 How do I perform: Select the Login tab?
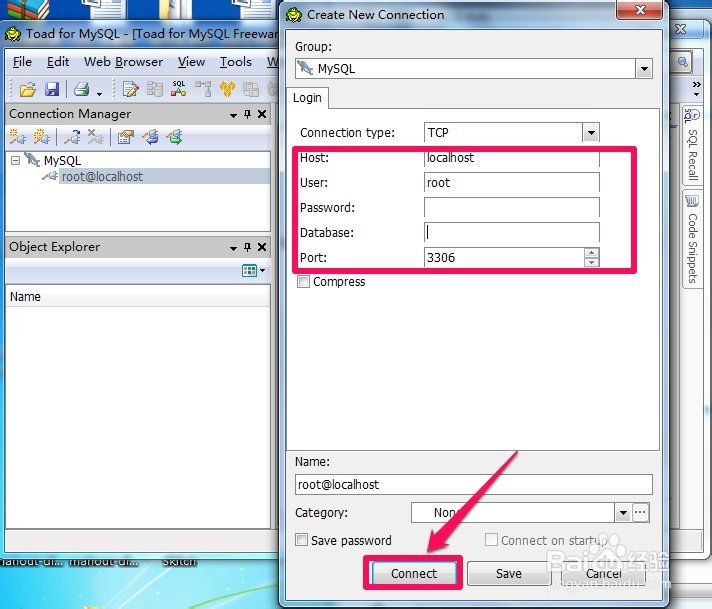[x=307, y=98]
